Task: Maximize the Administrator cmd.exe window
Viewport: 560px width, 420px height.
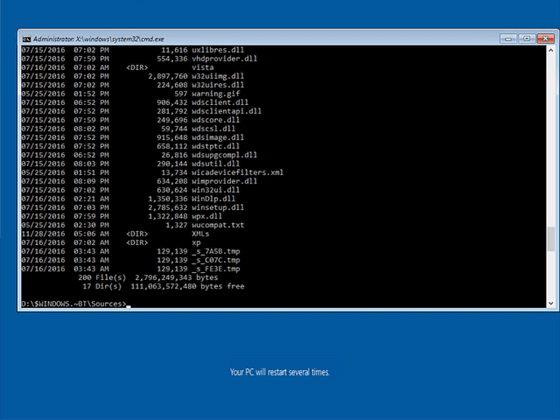Action: click(527, 39)
